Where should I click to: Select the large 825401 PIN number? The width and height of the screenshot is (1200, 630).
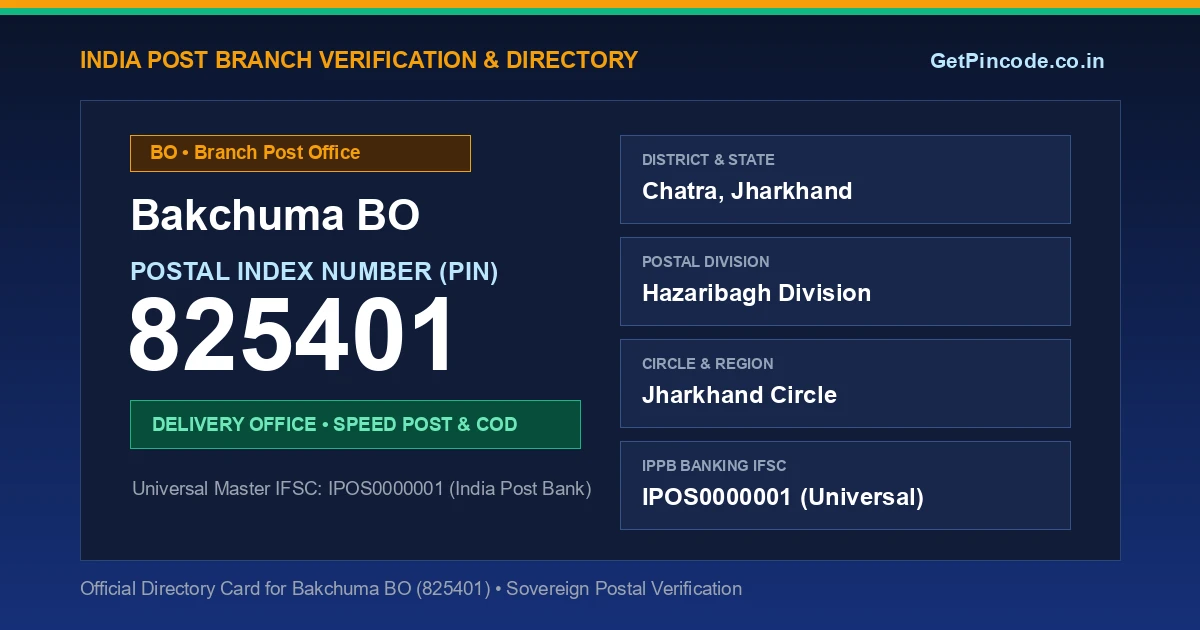coord(291,337)
